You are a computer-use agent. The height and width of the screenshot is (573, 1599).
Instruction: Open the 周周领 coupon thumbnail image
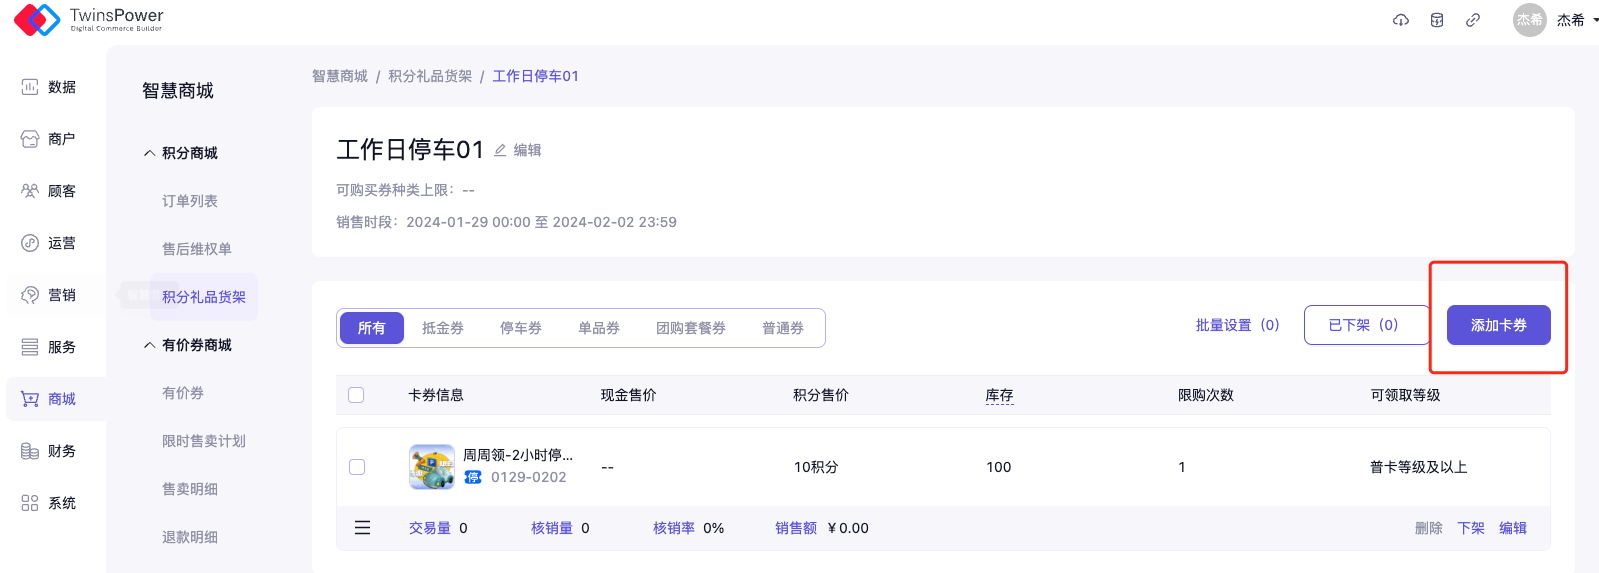pyautogui.click(x=432, y=467)
